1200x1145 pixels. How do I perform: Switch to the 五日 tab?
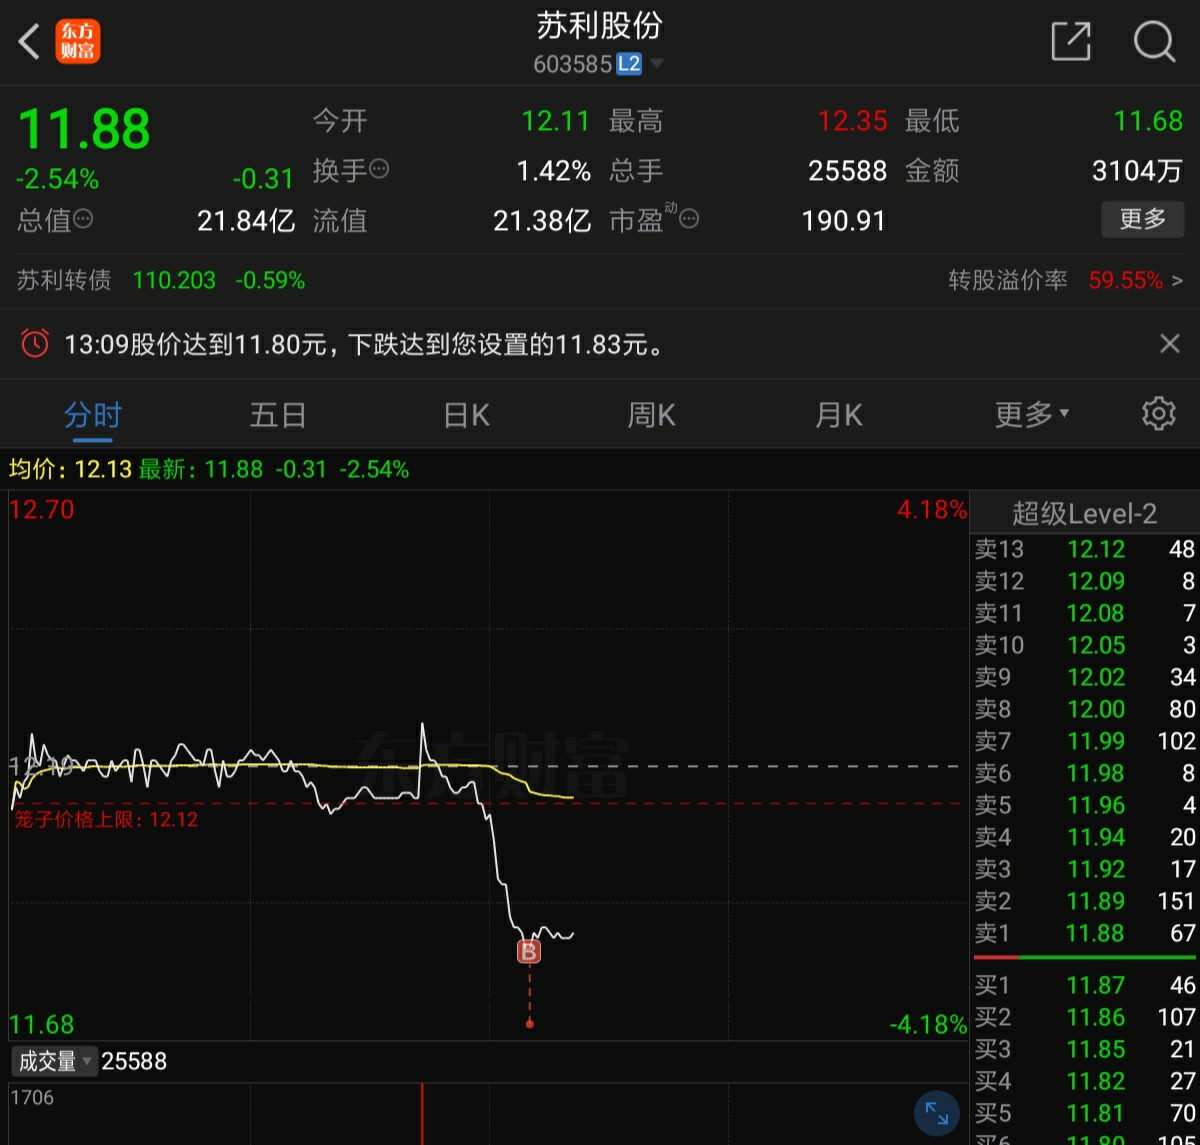click(278, 415)
